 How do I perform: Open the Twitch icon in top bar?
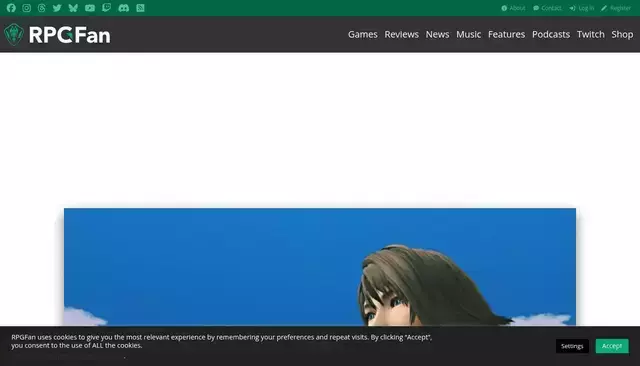point(106,8)
